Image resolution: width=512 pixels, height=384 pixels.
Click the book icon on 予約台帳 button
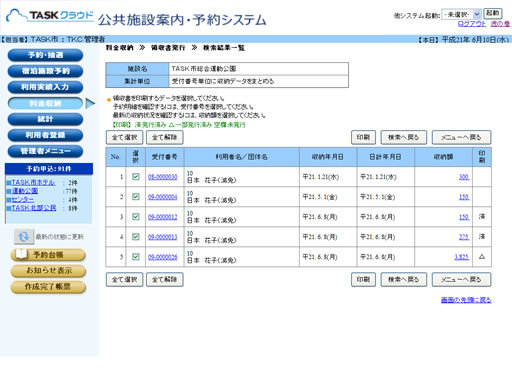pyautogui.click(x=21, y=254)
